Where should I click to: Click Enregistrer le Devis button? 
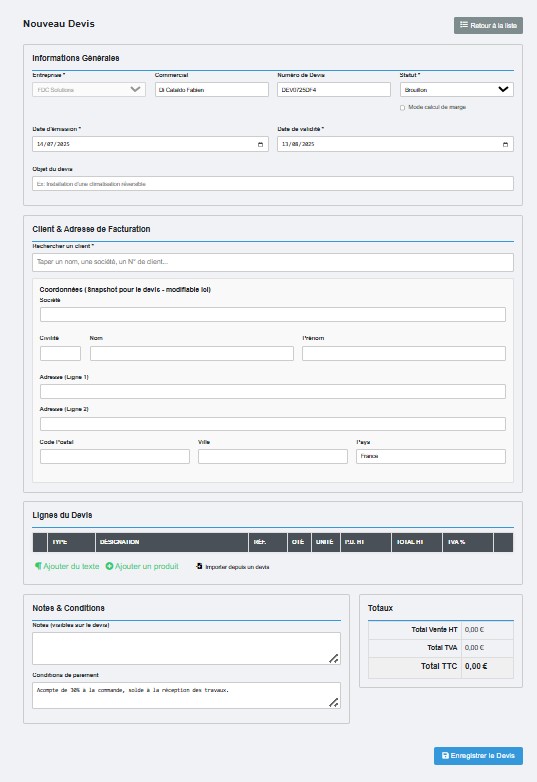(x=478, y=756)
